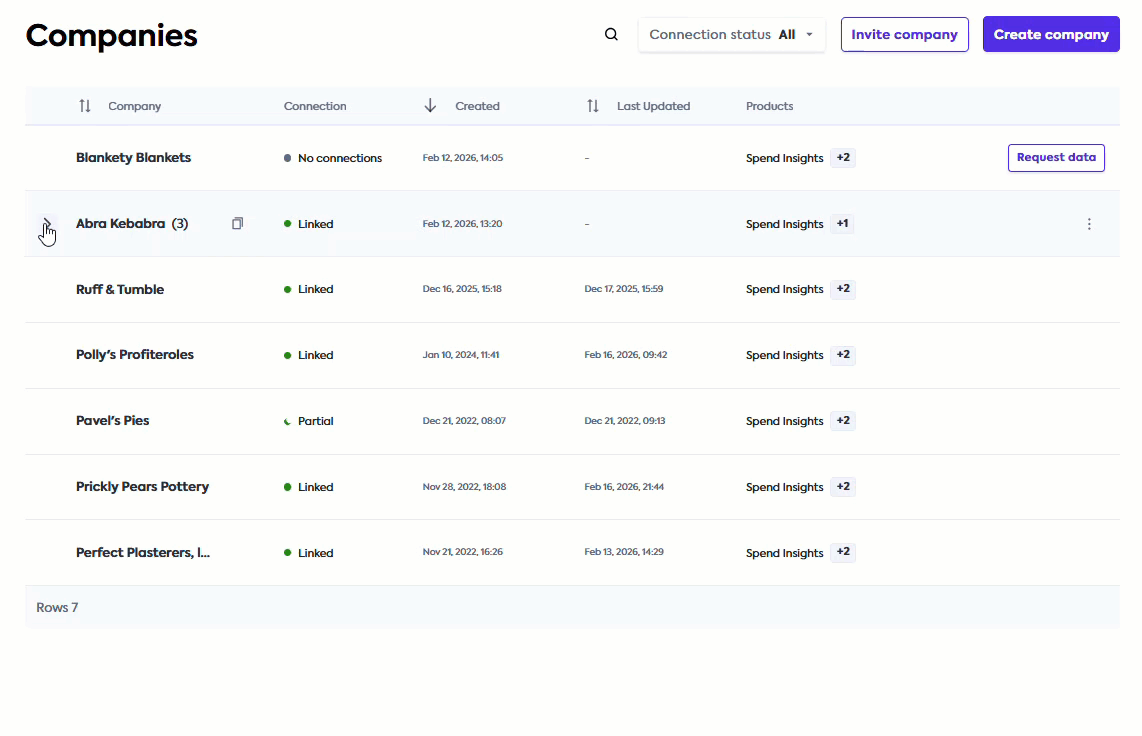The height and width of the screenshot is (736, 1142).
Task: Click the No connections status dot
Action: (288, 157)
